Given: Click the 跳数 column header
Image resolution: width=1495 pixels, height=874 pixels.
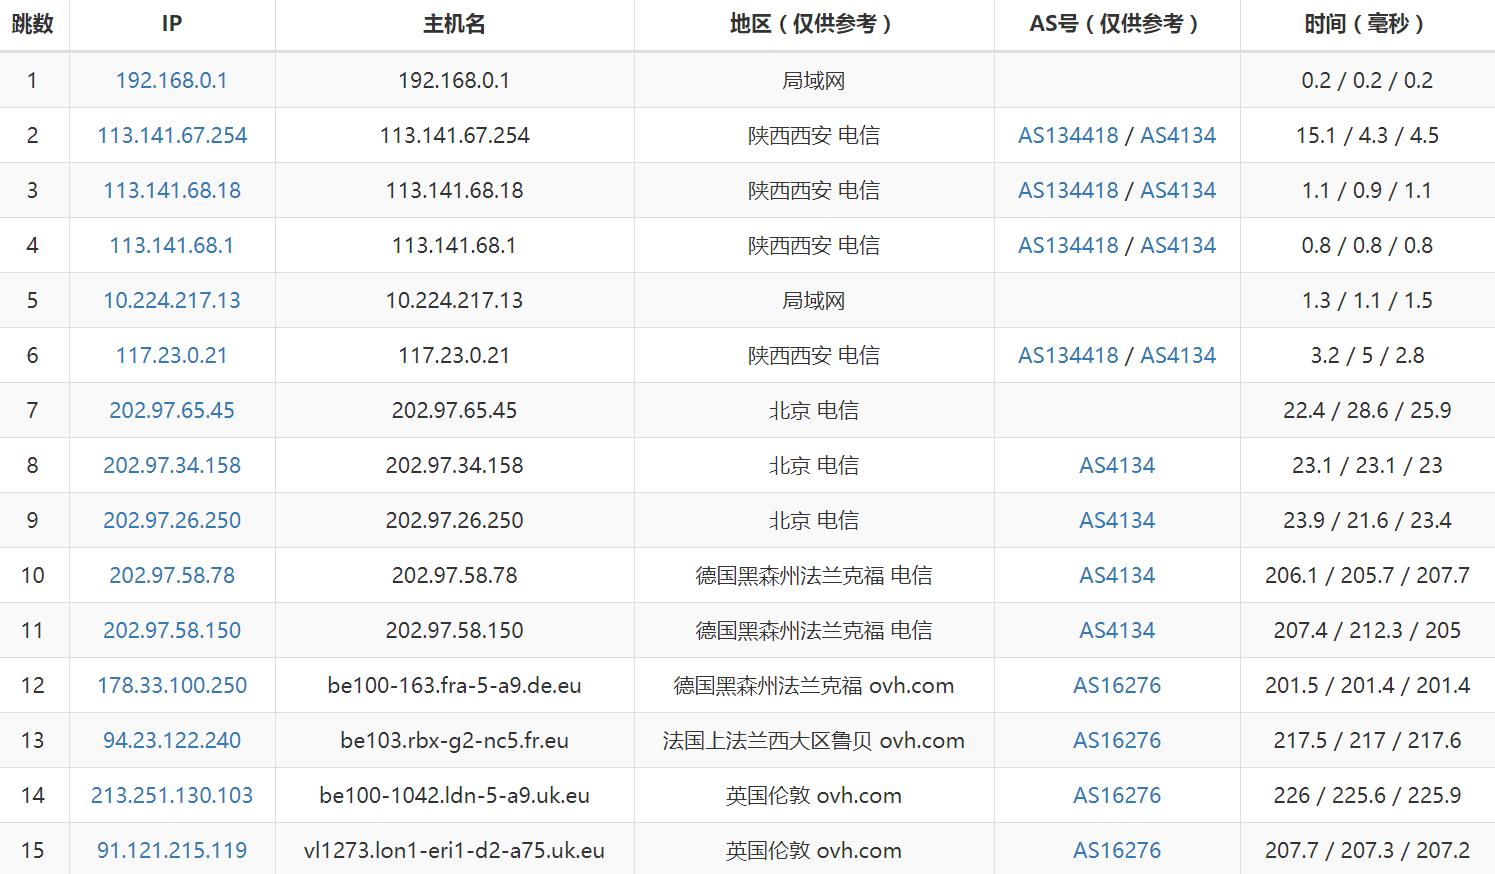Looking at the screenshot, I should click(33, 24).
